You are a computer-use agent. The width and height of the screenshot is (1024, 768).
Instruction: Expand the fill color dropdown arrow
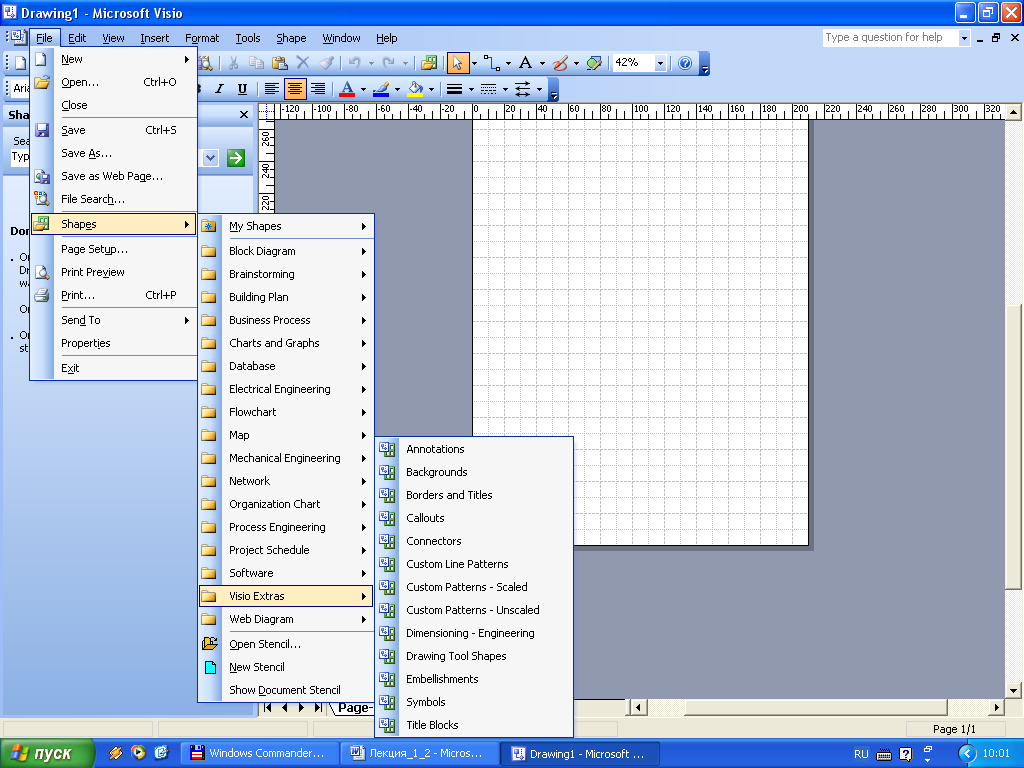click(x=432, y=89)
